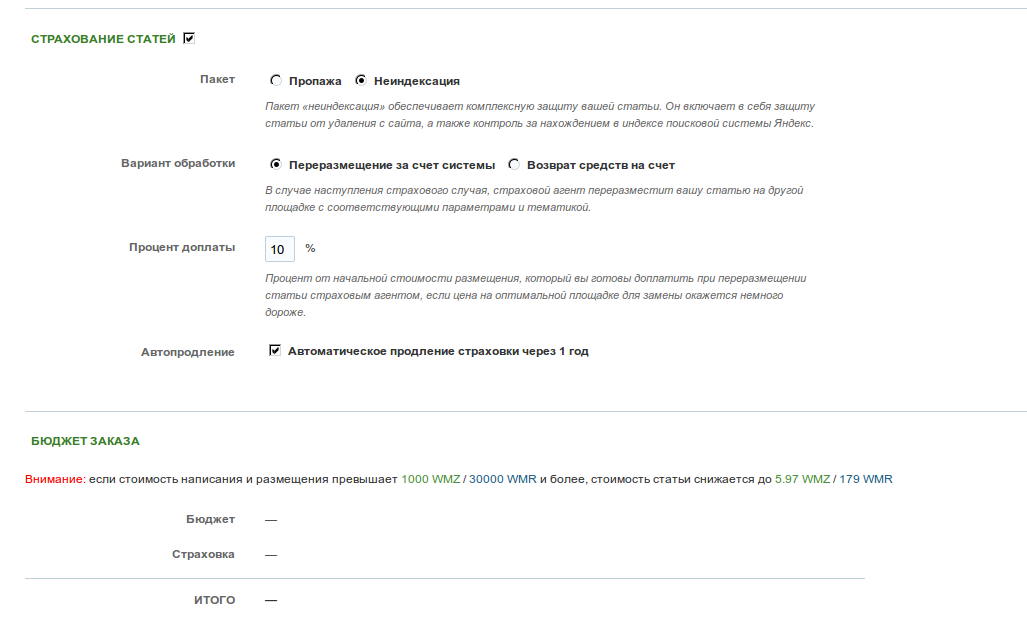Click the blue 179 WMR price
Image resolution: width=1027 pixels, height=629 pixels.
click(x=866, y=479)
